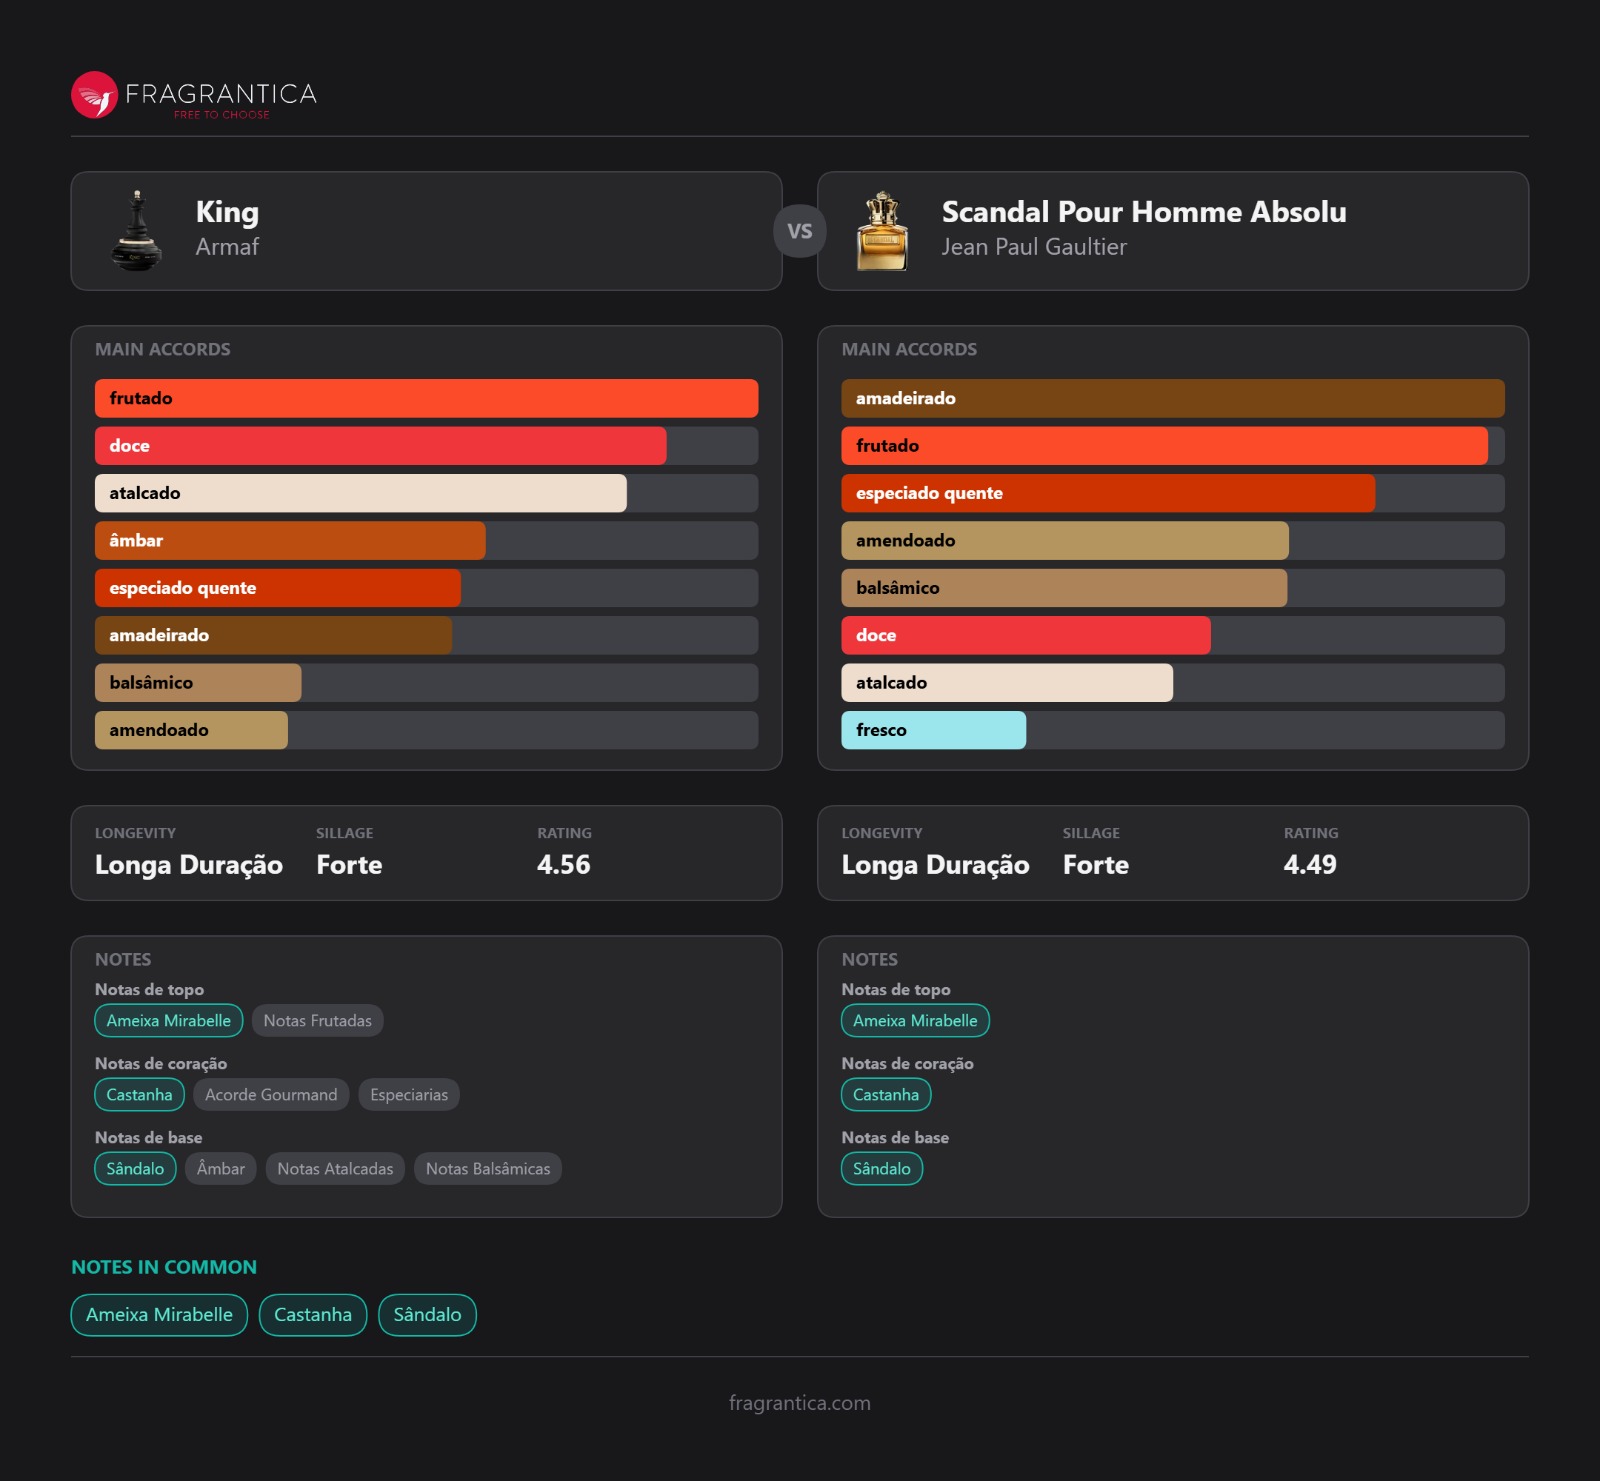The width and height of the screenshot is (1600, 1481).
Task: Click King's 4.56 rating value
Action: point(563,865)
